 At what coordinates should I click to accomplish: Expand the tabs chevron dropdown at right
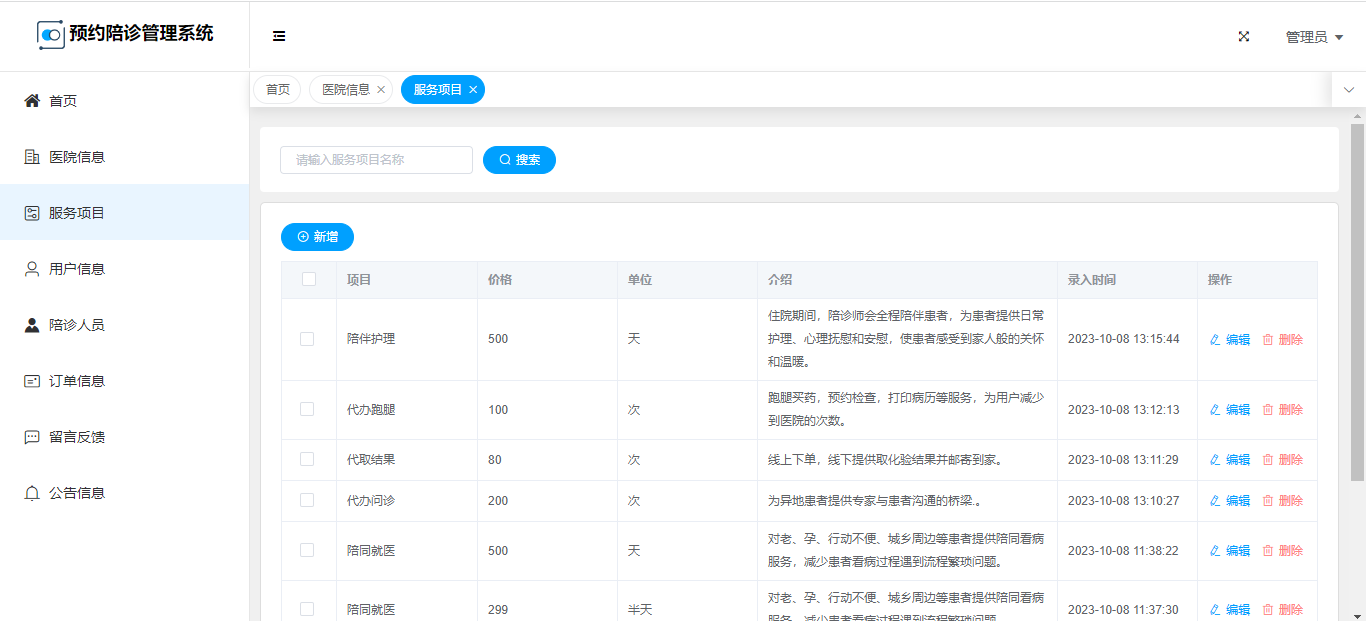1348,90
